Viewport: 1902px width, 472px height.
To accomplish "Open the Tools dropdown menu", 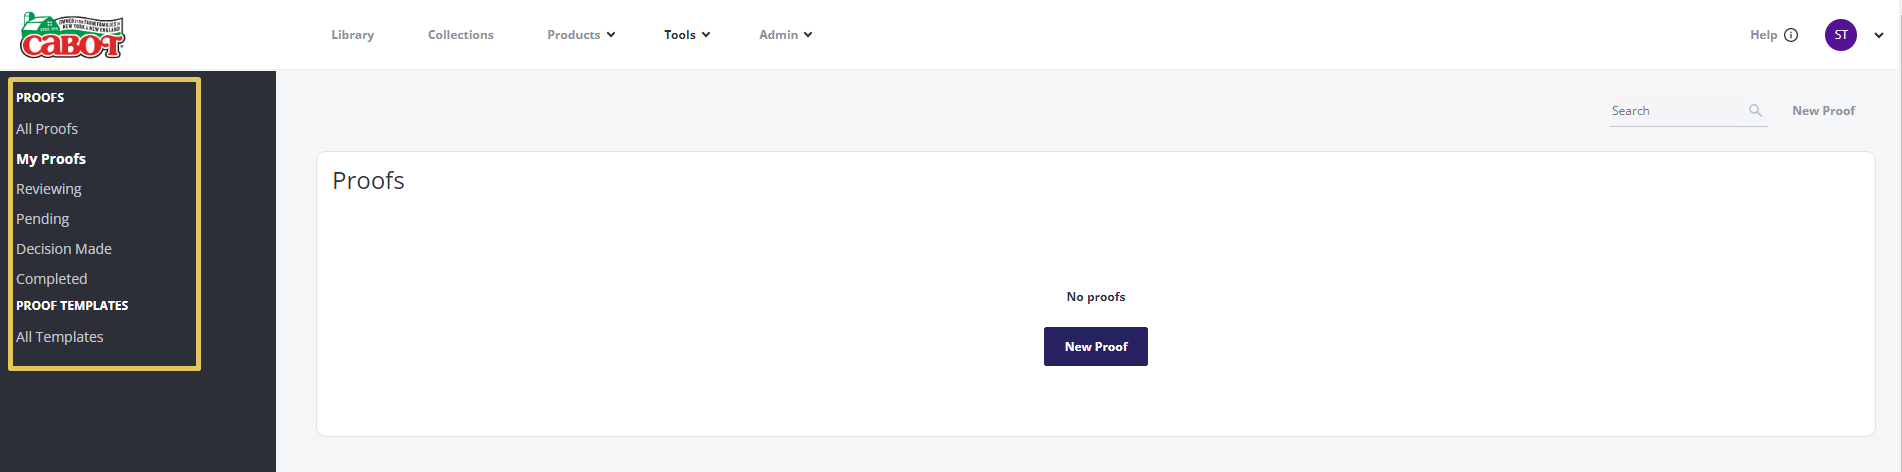I will click(x=687, y=35).
